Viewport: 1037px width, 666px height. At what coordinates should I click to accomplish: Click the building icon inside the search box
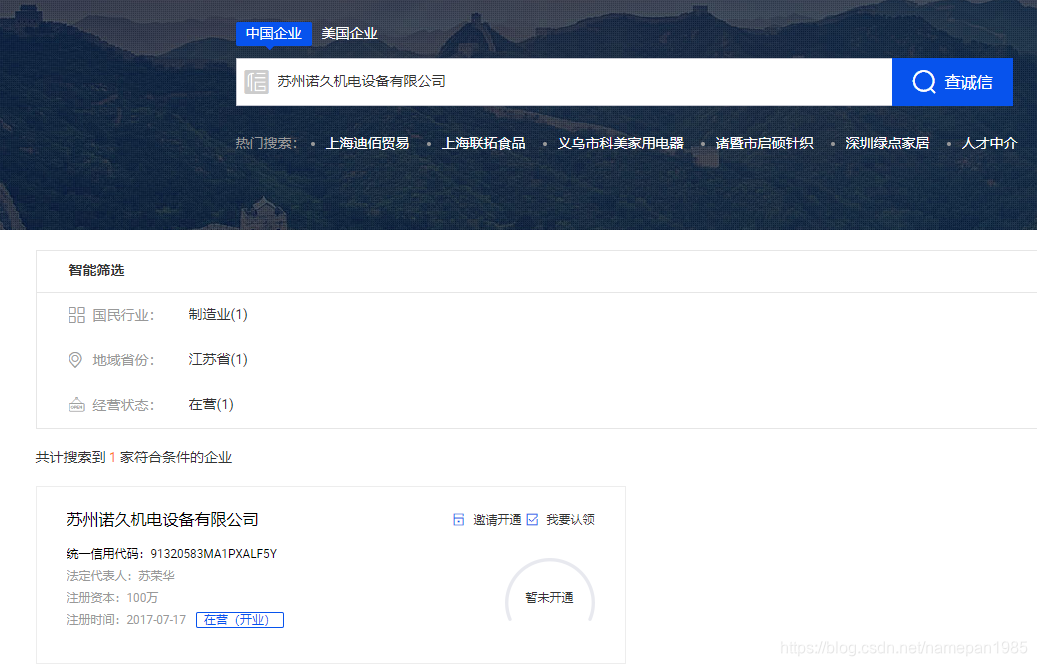click(255, 81)
